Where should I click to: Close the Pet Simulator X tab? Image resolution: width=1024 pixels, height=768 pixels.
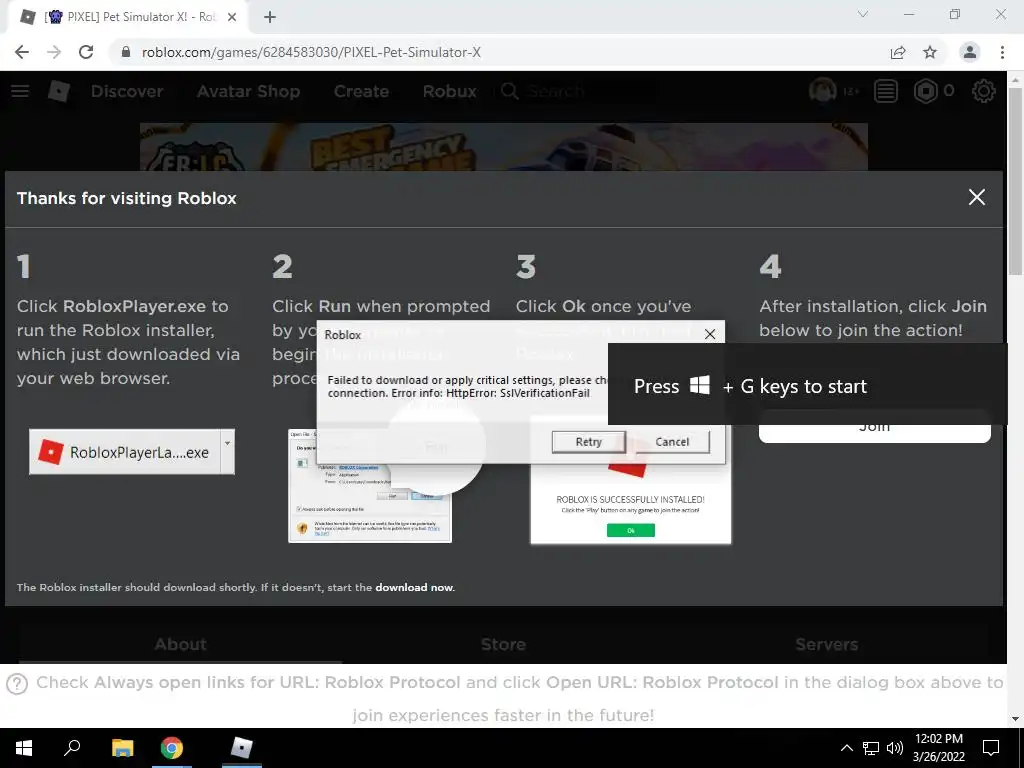pos(232,17)
